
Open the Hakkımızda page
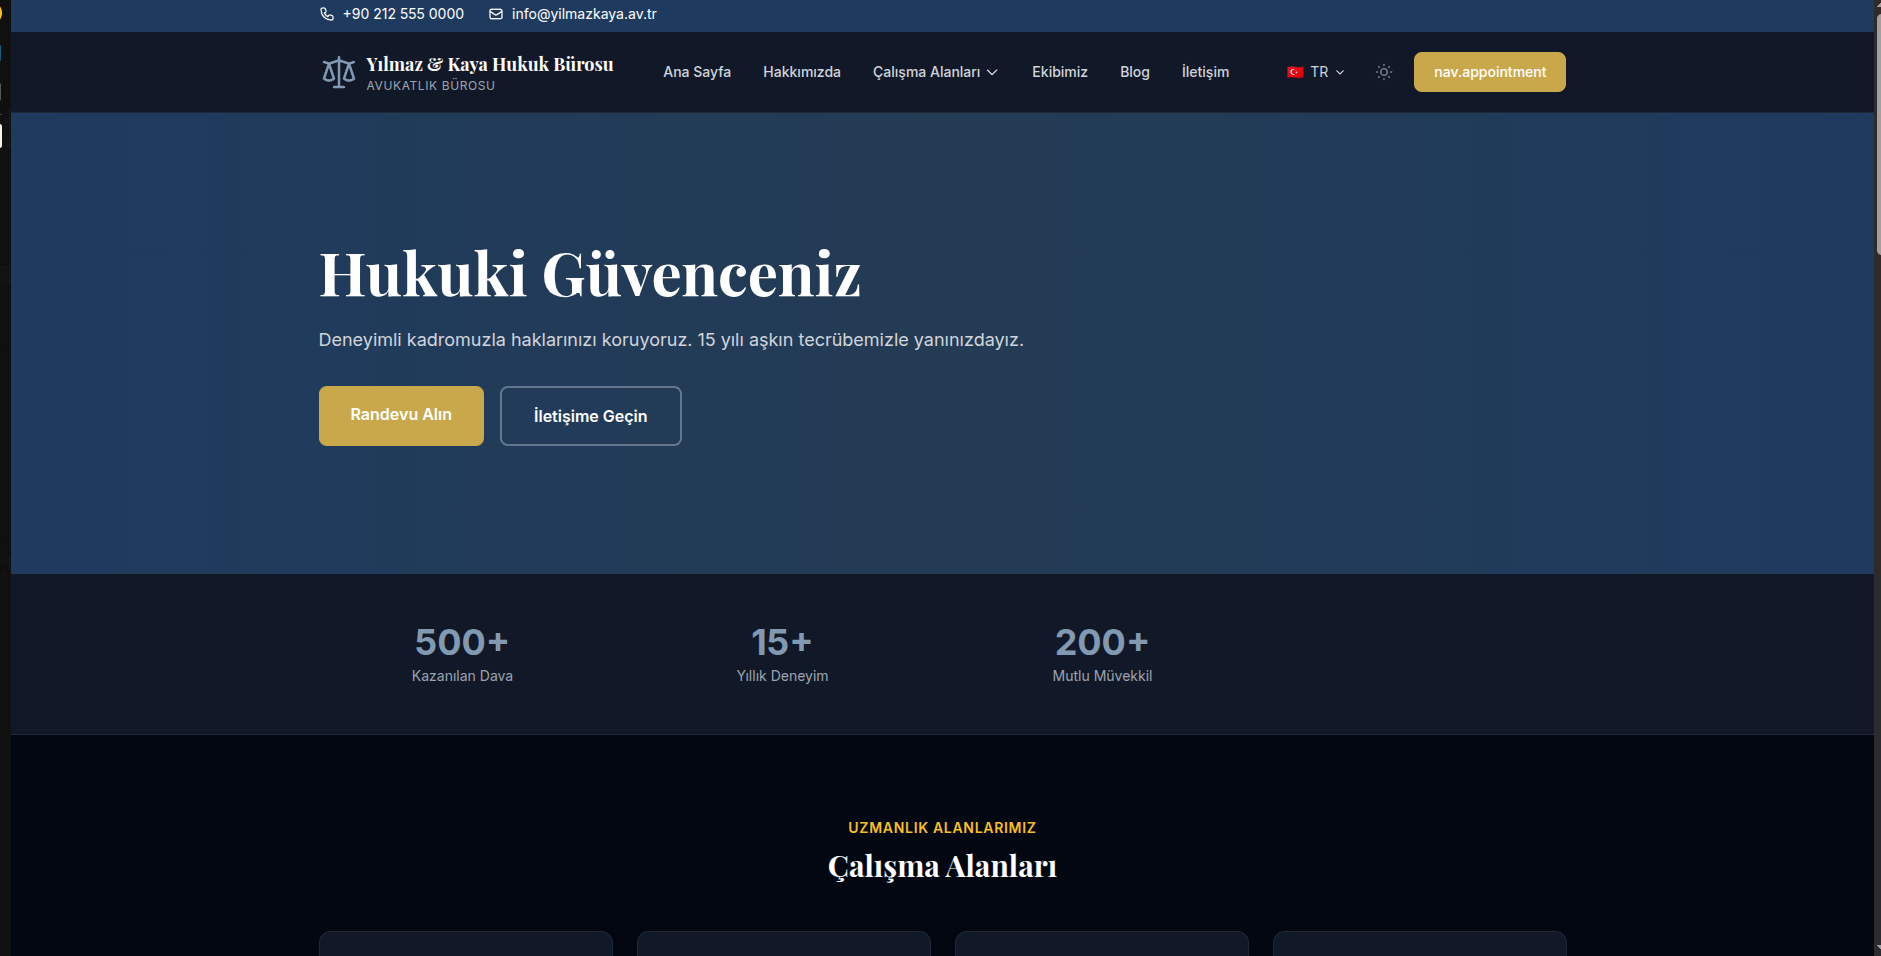(x=801, y=72)
